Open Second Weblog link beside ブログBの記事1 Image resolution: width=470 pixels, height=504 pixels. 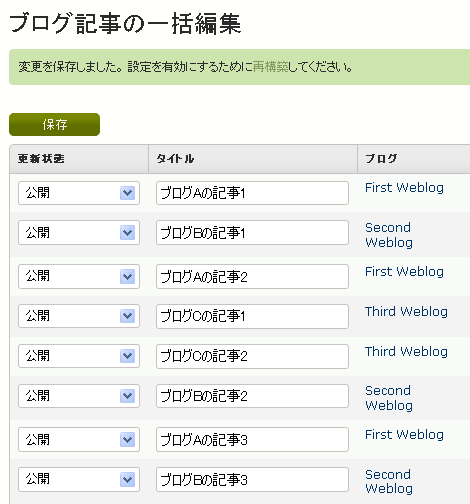389,235
